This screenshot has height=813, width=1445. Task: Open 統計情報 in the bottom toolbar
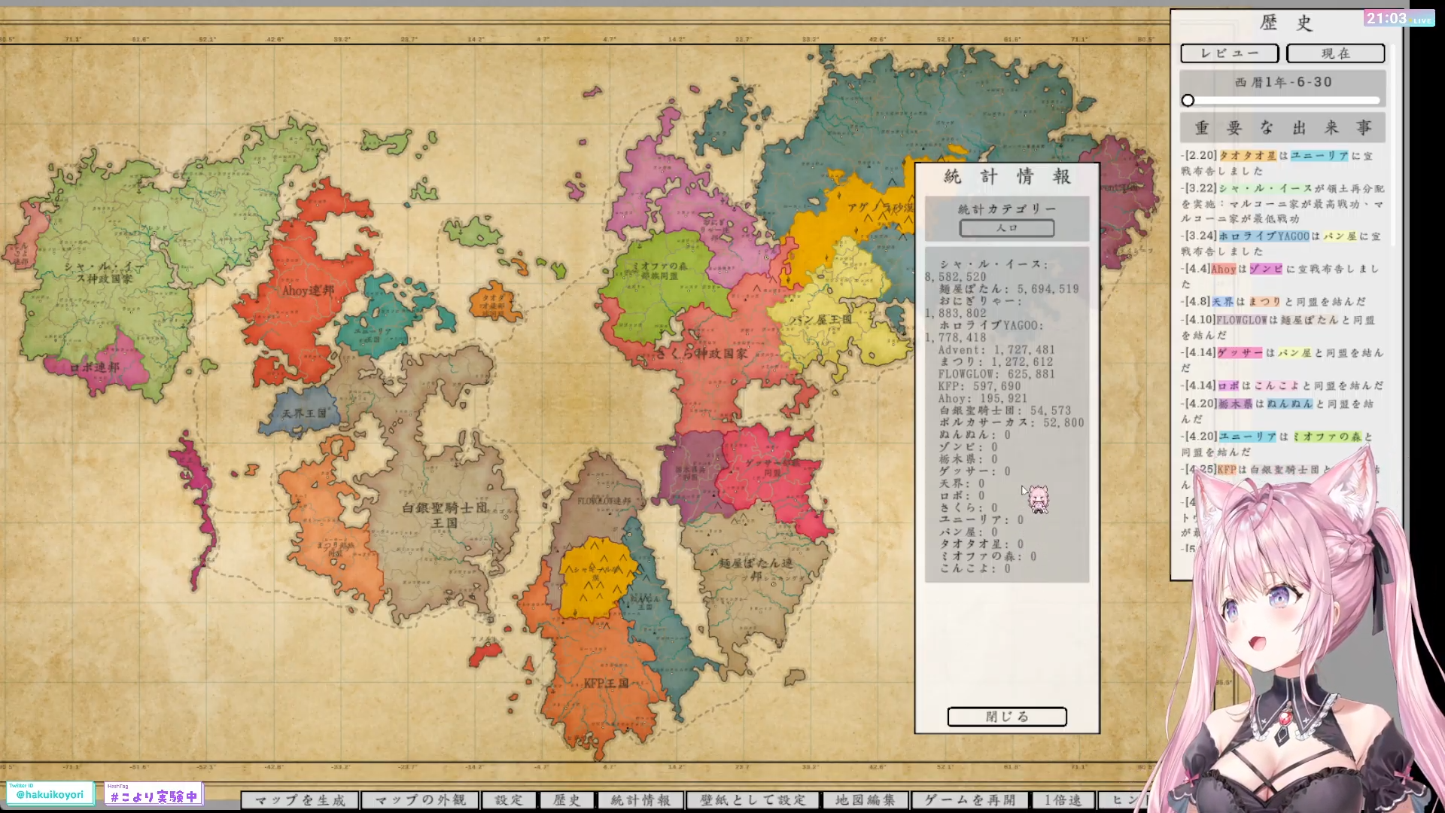(641, 800)
